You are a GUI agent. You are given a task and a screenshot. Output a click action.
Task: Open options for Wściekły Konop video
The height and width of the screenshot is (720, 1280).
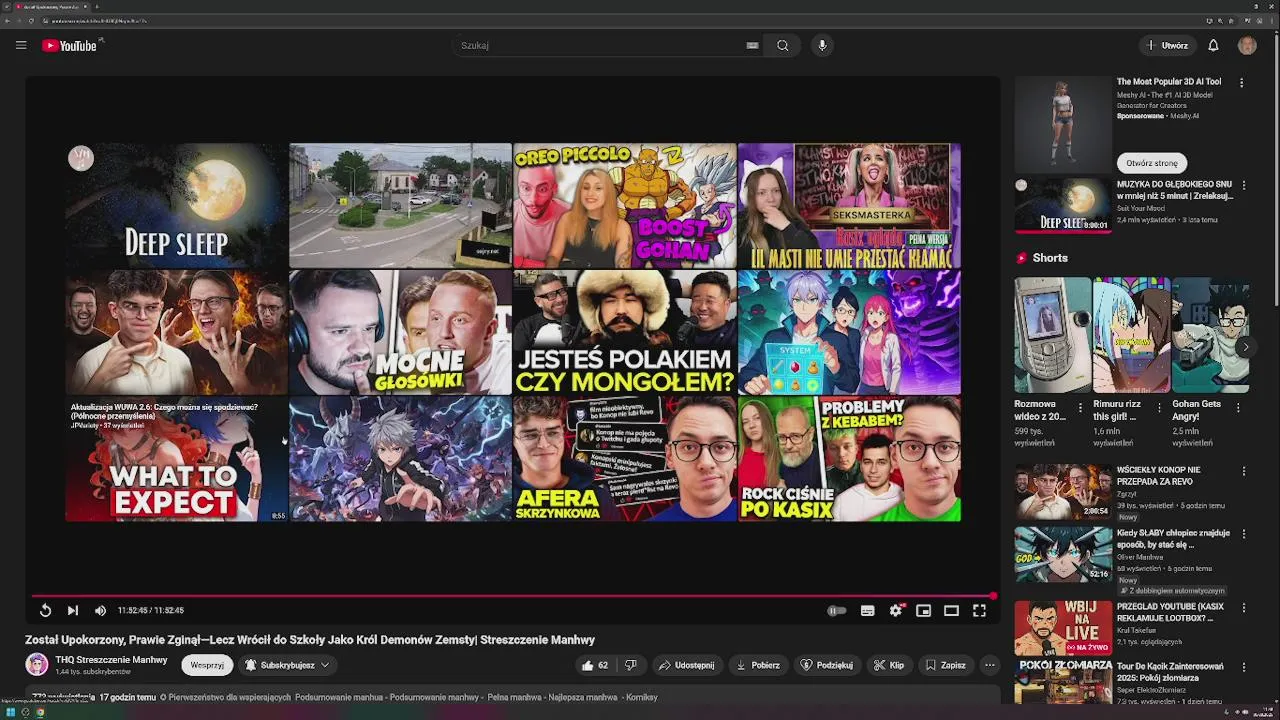point(1244,471)
